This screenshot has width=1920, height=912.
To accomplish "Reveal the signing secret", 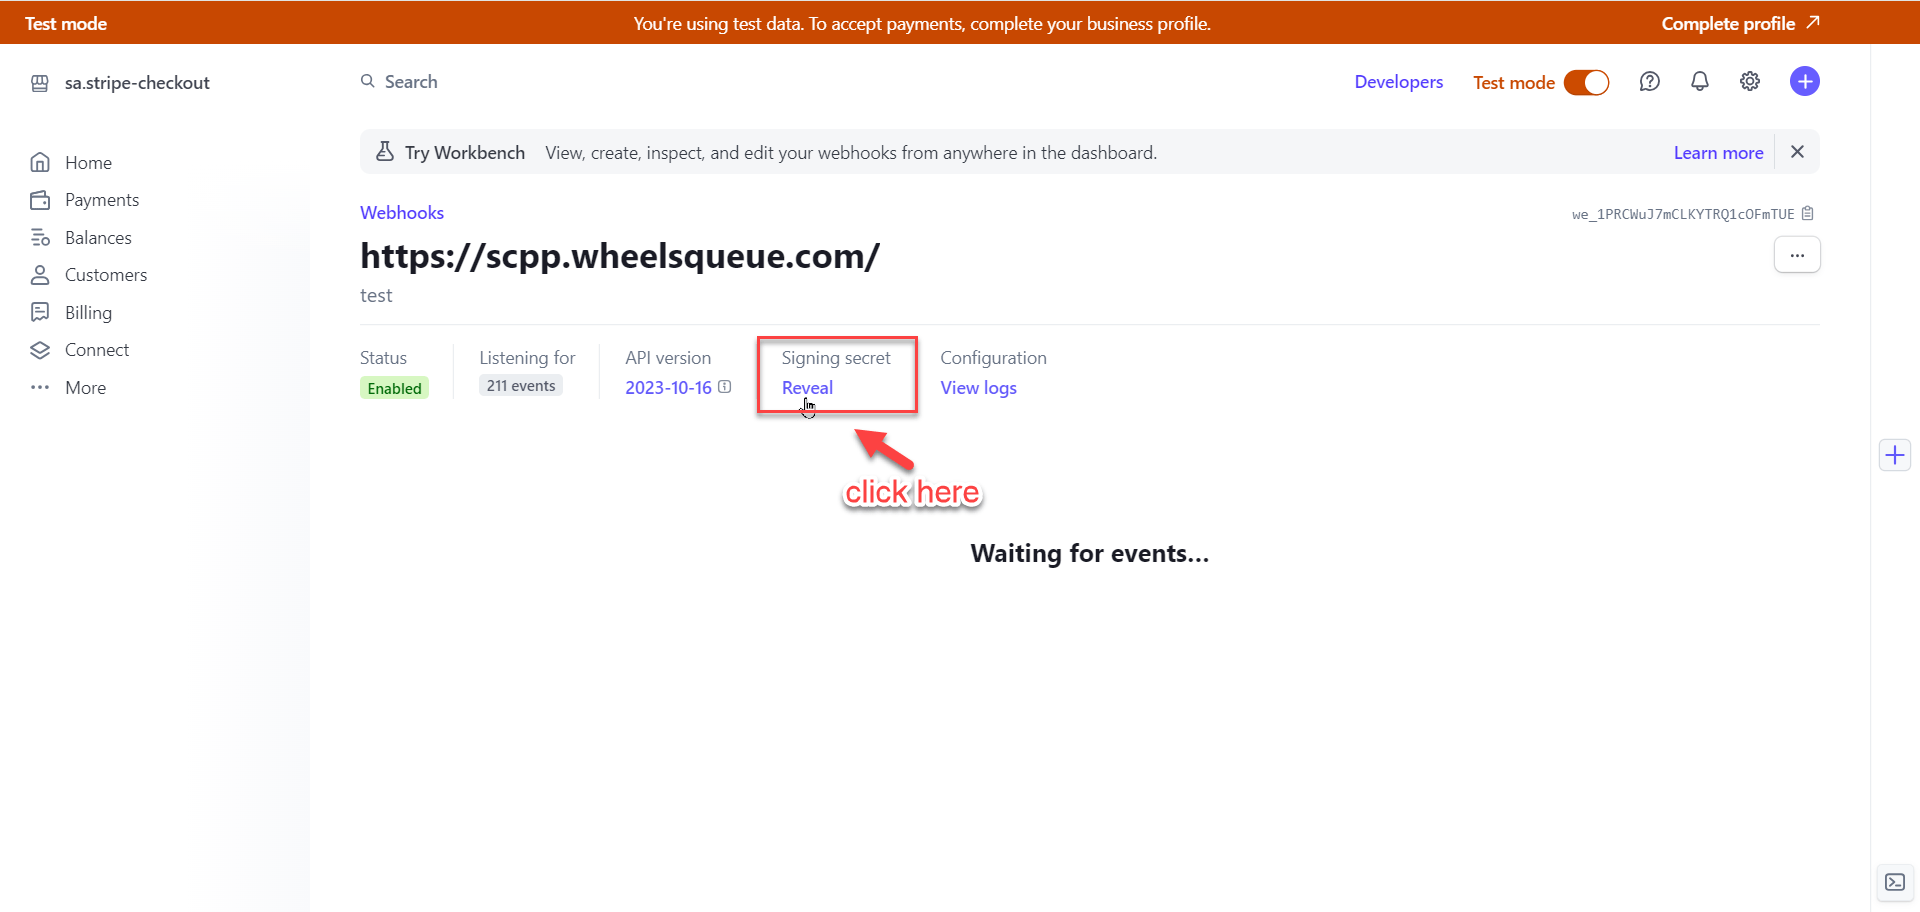I will coord(807,388).
